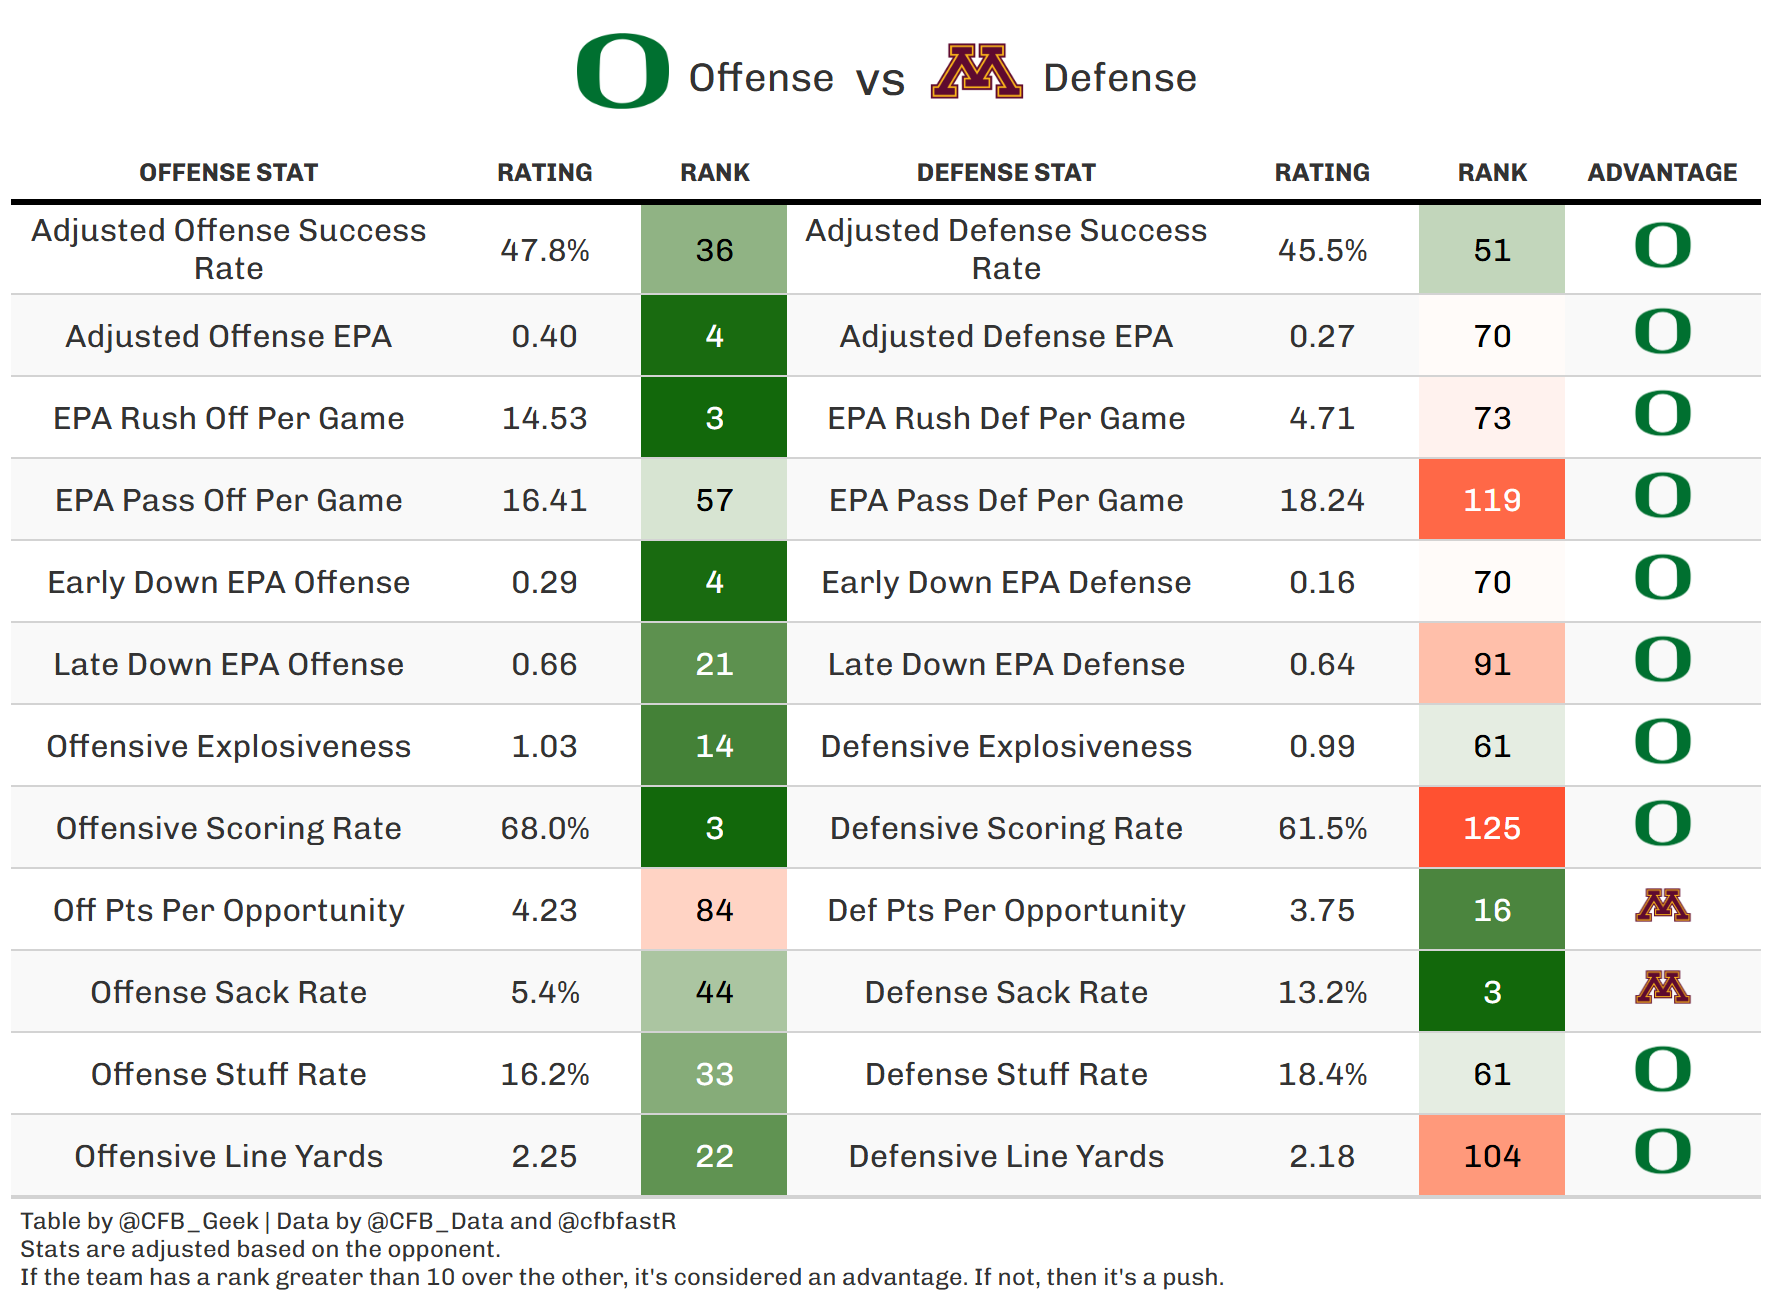This screenshot has width=1770, height=1312.
Task: Click Minnesota advantage icon for Pts Per Opportunity
Action: point(1662,906)
